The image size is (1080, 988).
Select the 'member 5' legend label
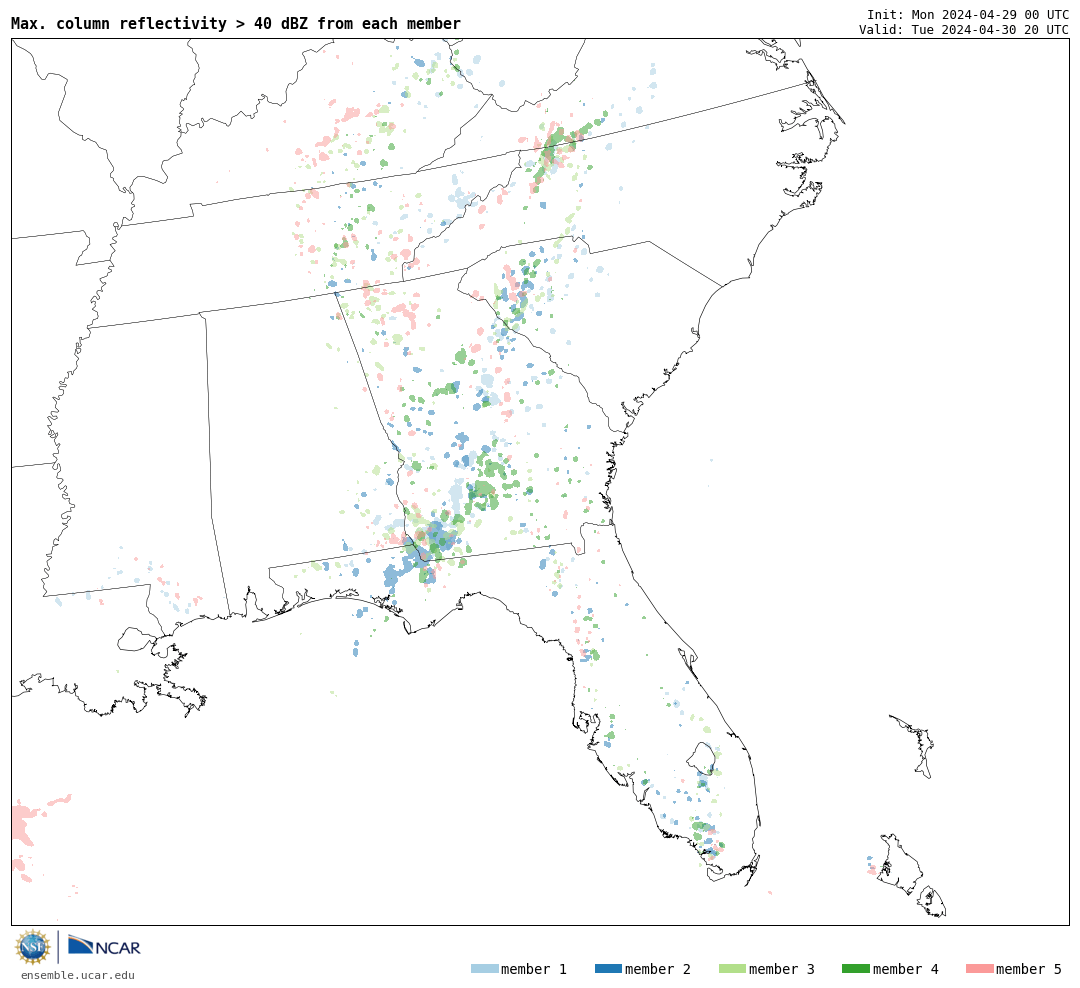(1029, 969)
